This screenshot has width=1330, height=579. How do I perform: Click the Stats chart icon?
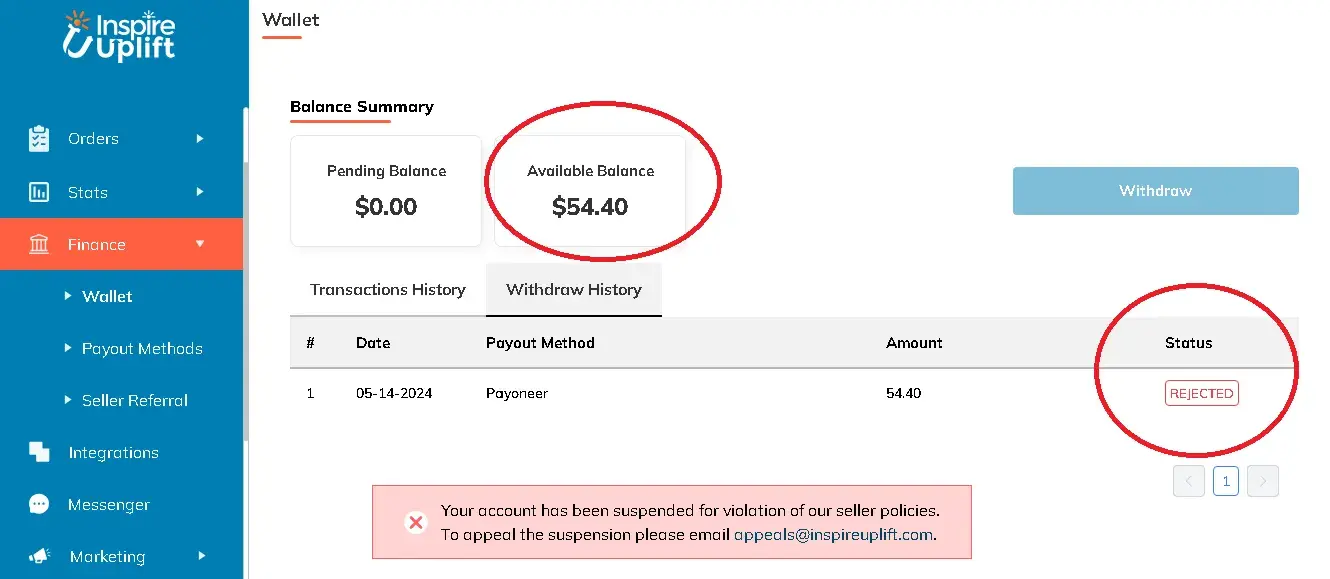coord(39,192)
